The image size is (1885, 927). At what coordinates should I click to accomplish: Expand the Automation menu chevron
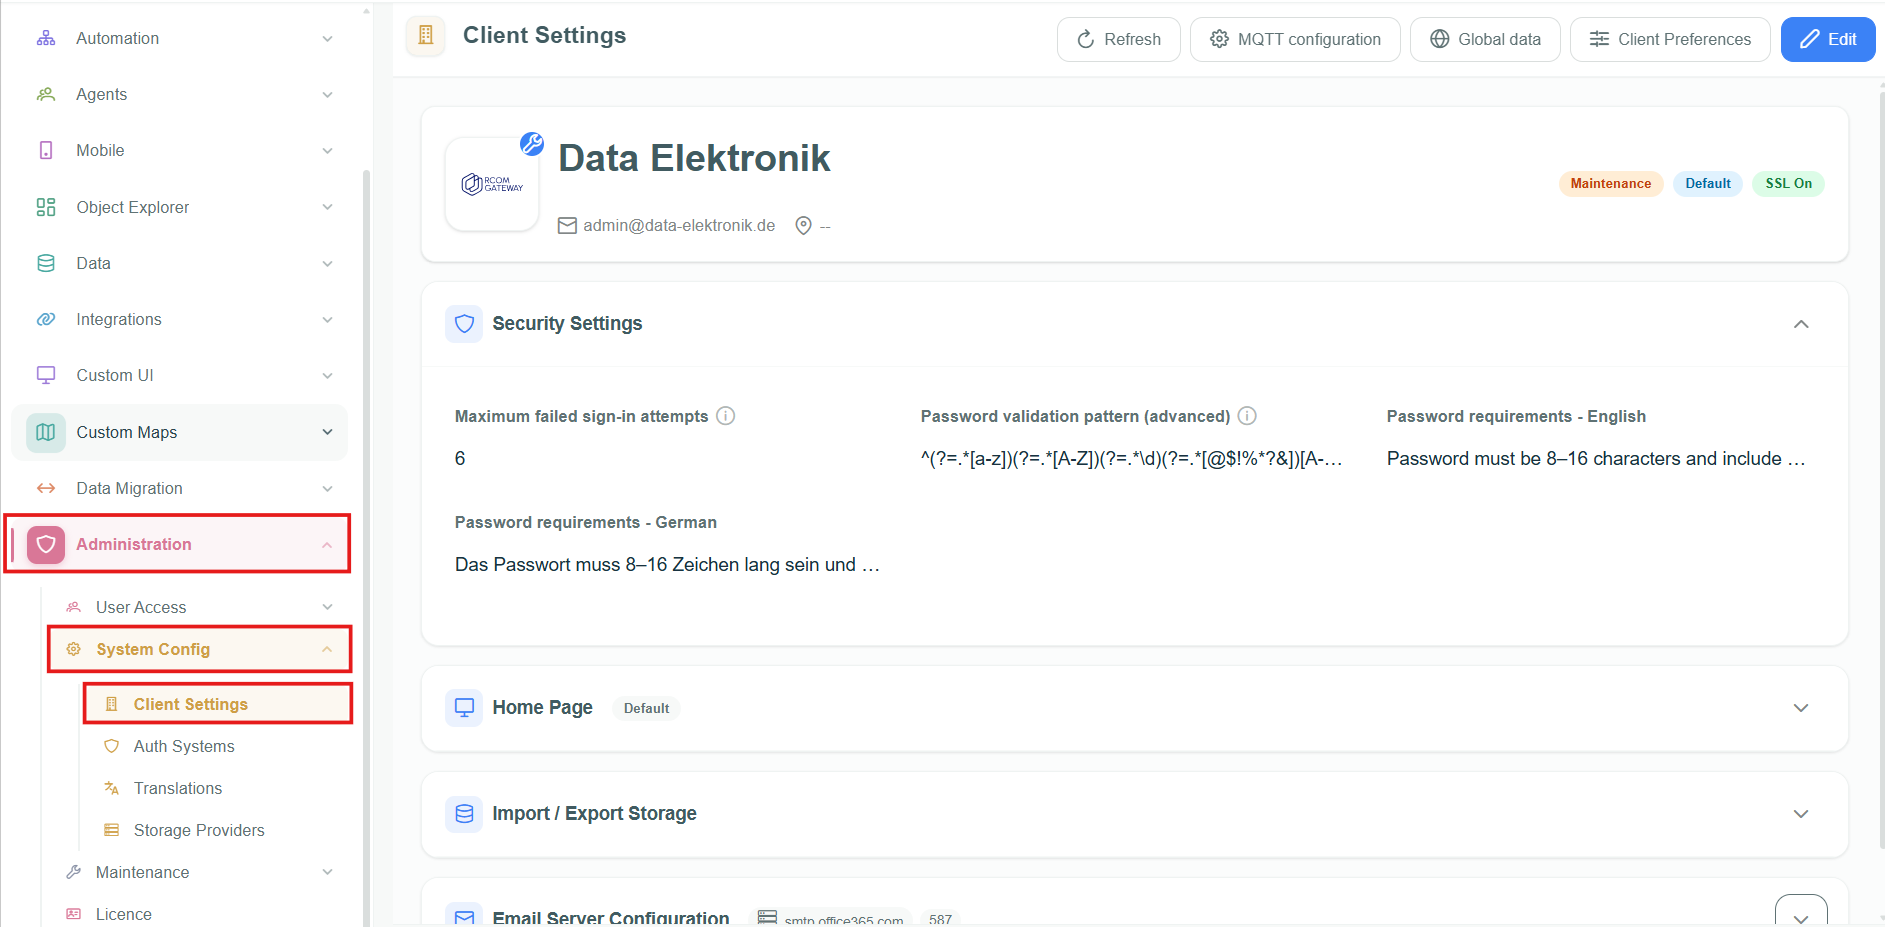coord(327,38)
